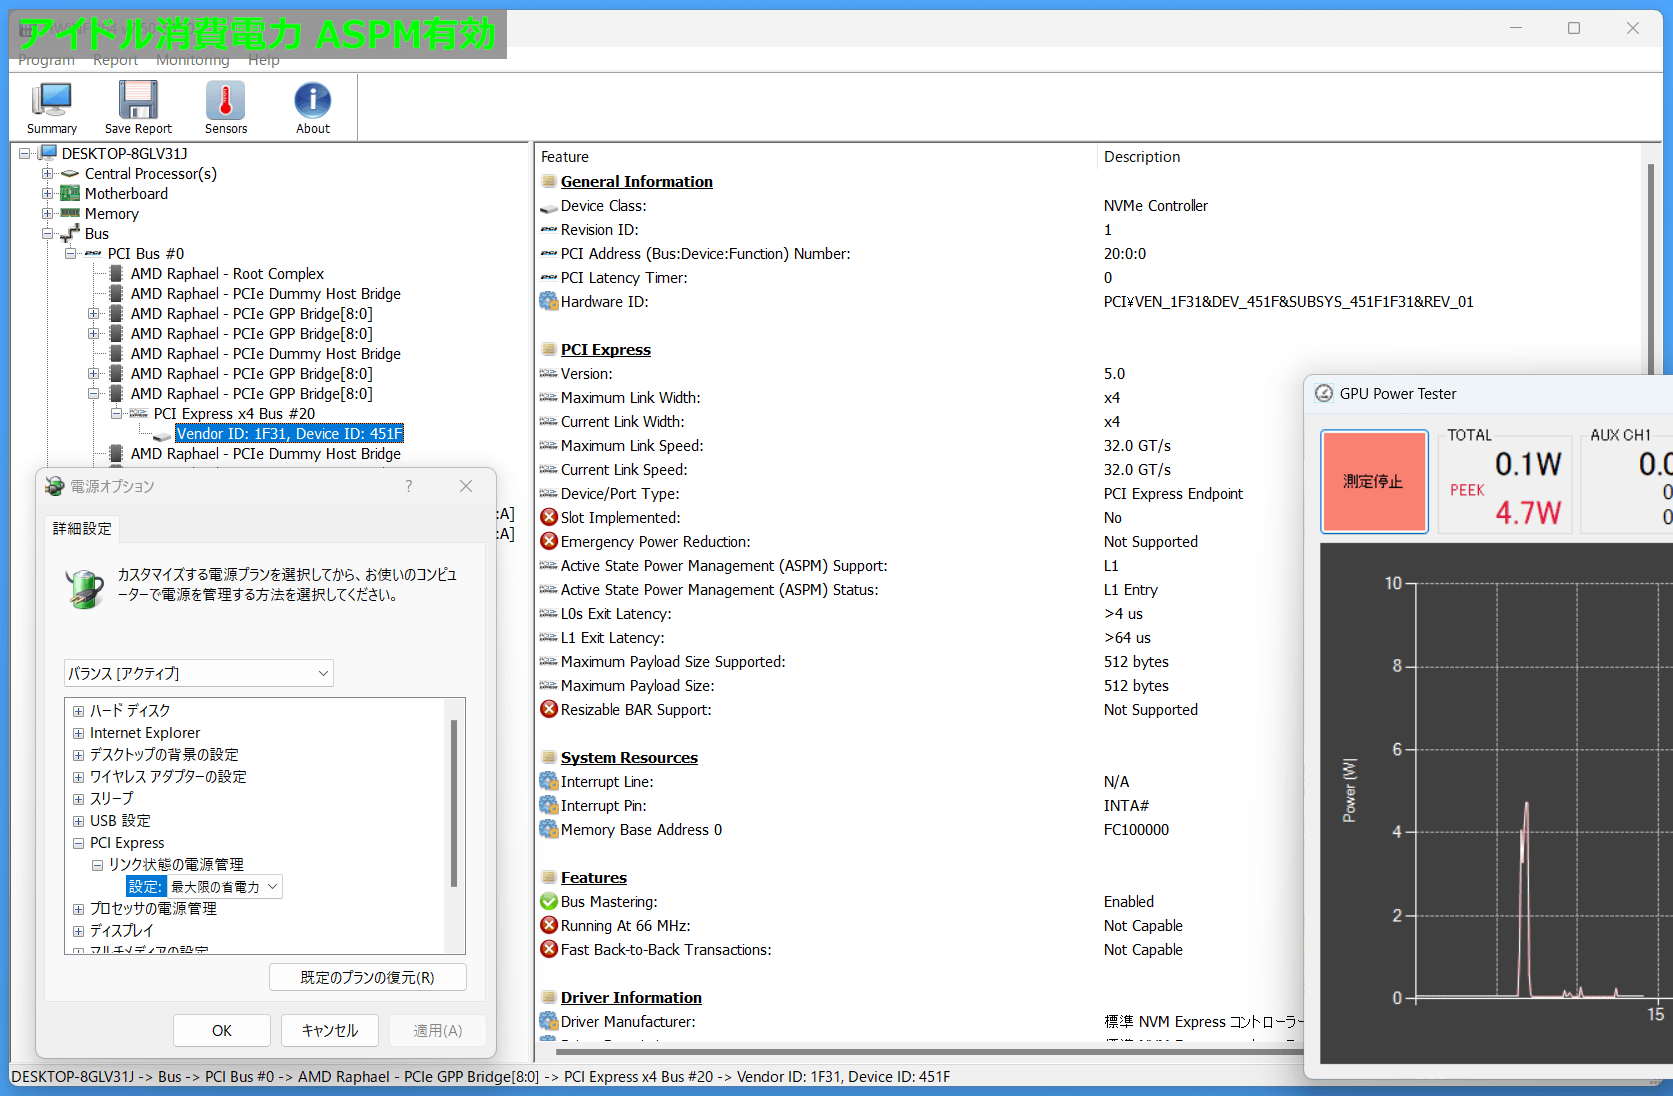Click the power options help question mark
The image size is (1673, 1096).
click(x=408, y=486)
